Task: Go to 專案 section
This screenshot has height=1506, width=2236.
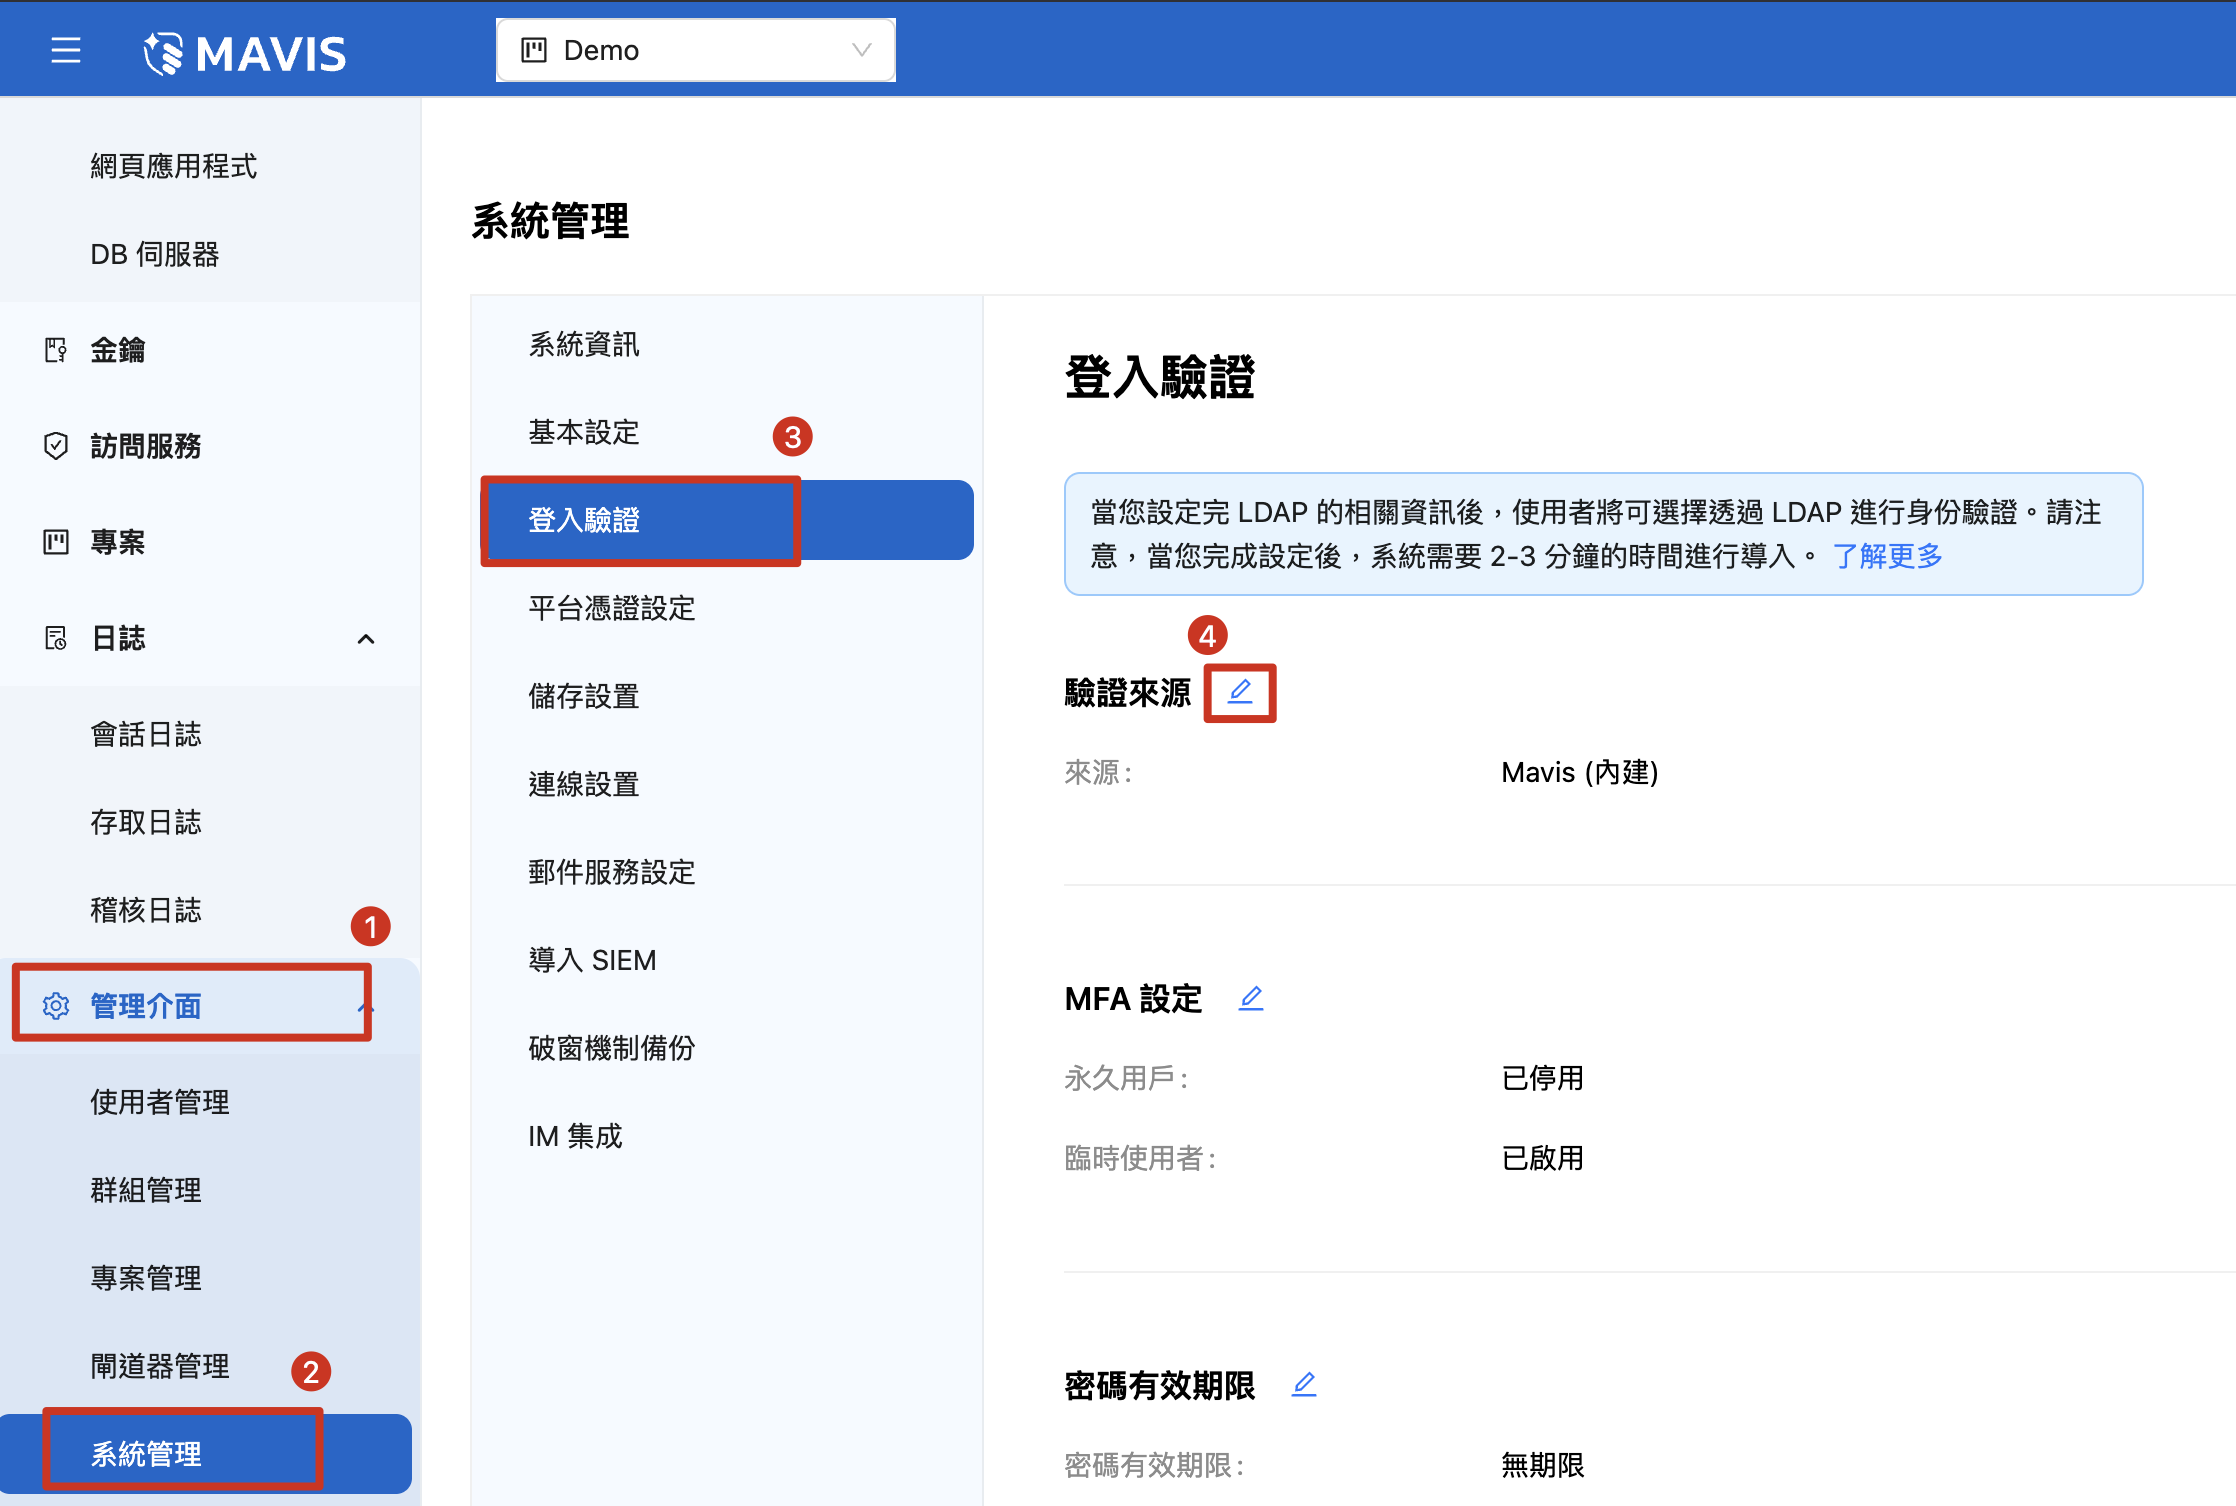Action: click(118, 542)
